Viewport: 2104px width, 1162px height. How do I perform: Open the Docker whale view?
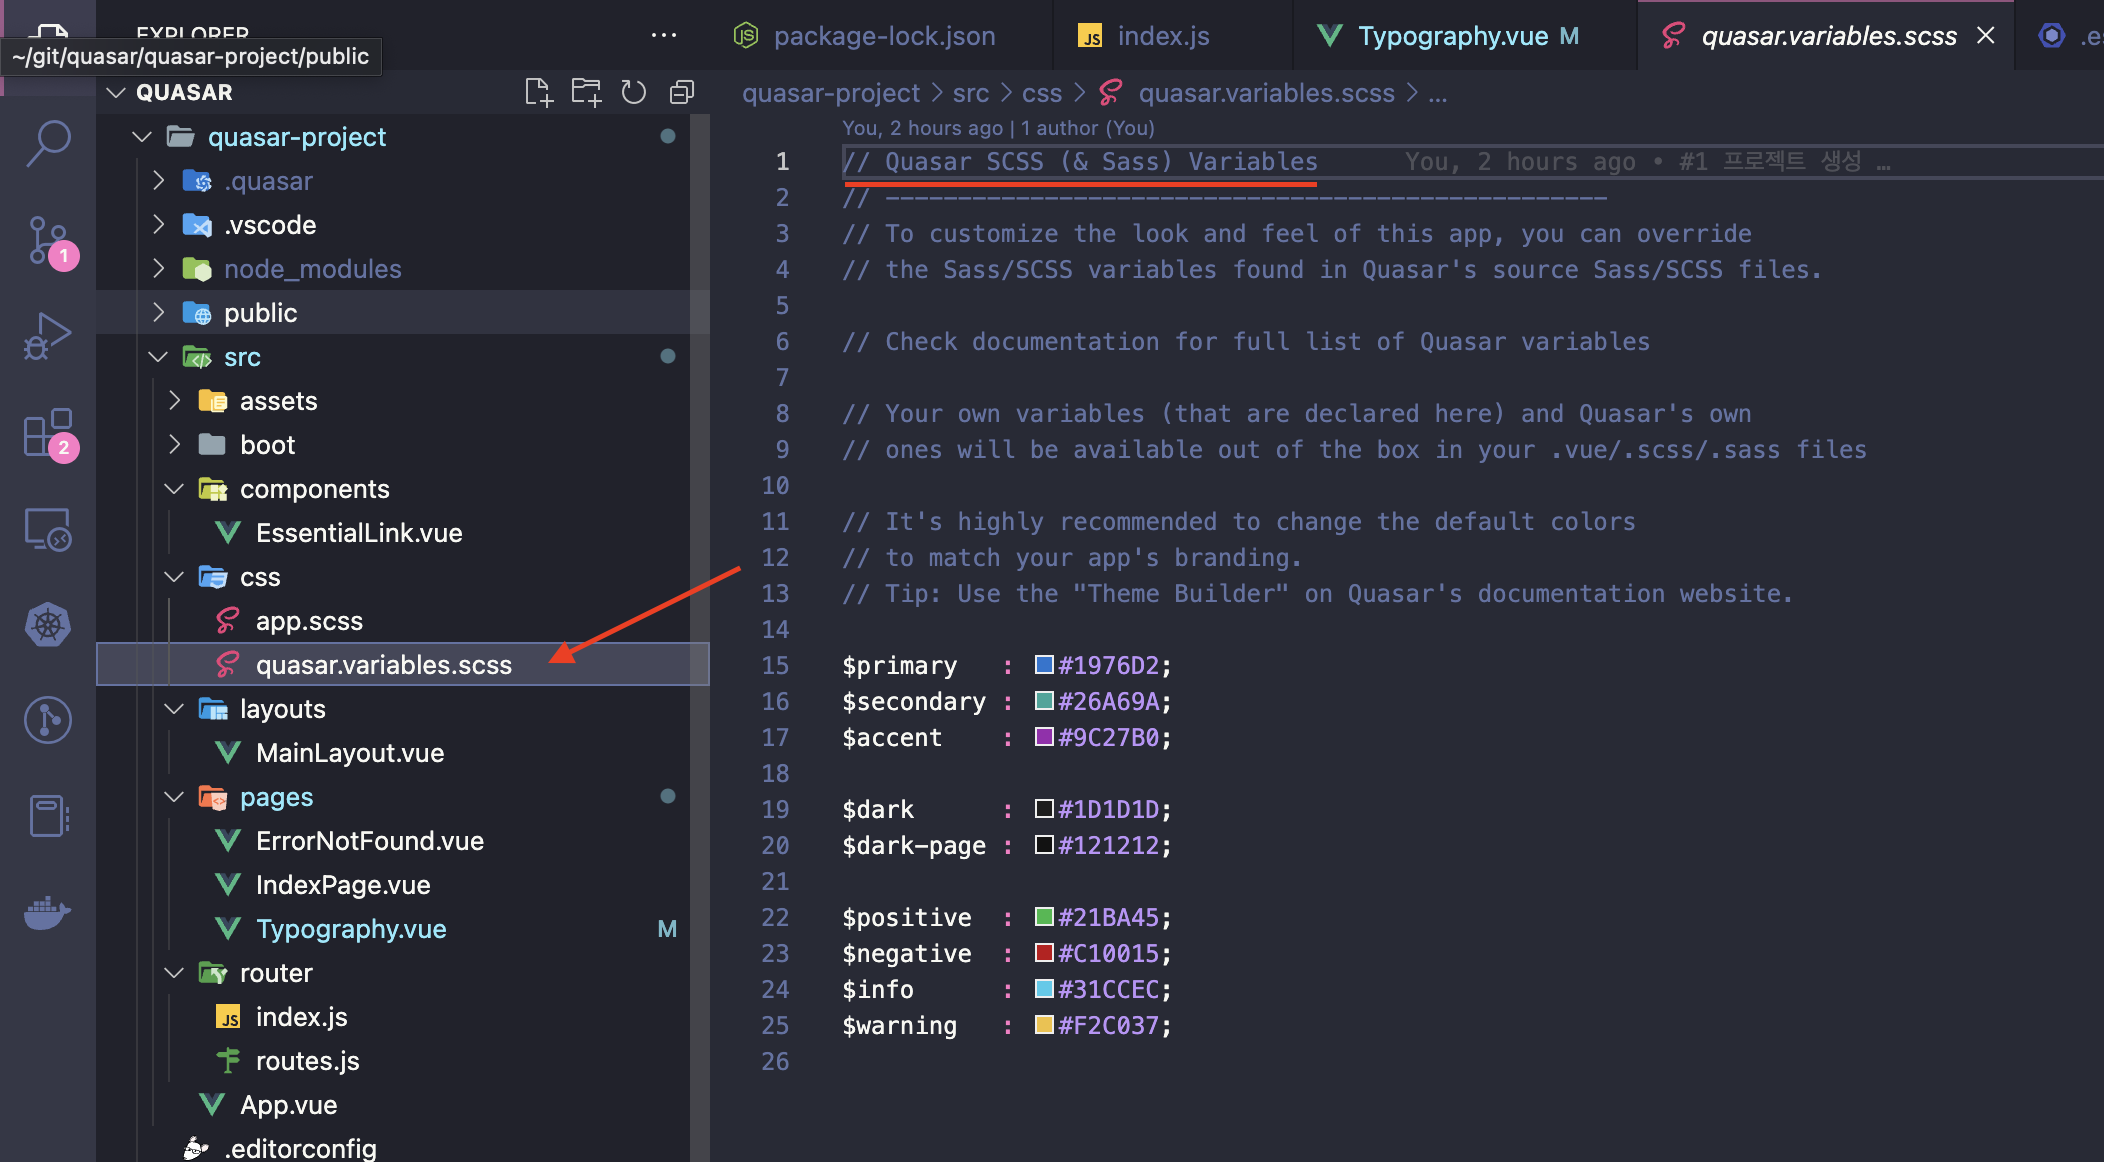48,912
